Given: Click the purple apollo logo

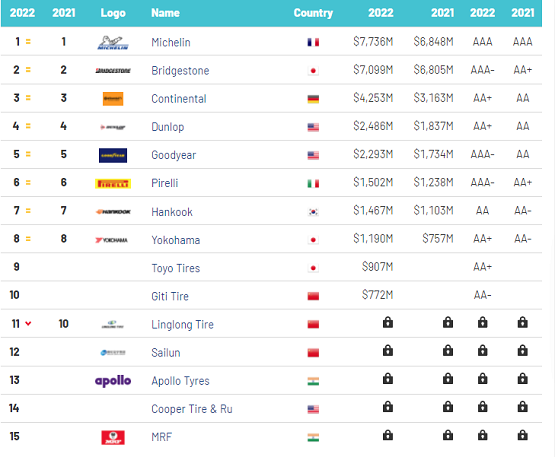Looking at the screenshot, I should point(113,381).
